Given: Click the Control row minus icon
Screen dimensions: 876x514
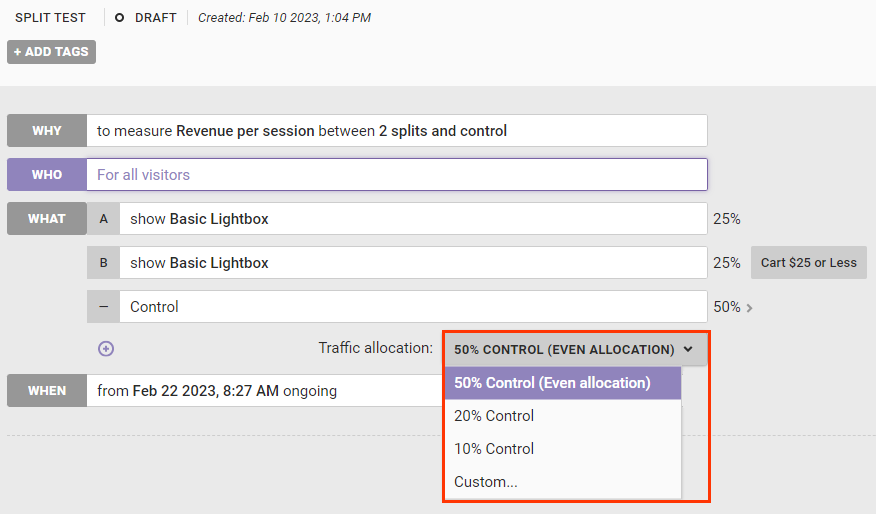Looking at the screenshot, I should coord(103,307).
